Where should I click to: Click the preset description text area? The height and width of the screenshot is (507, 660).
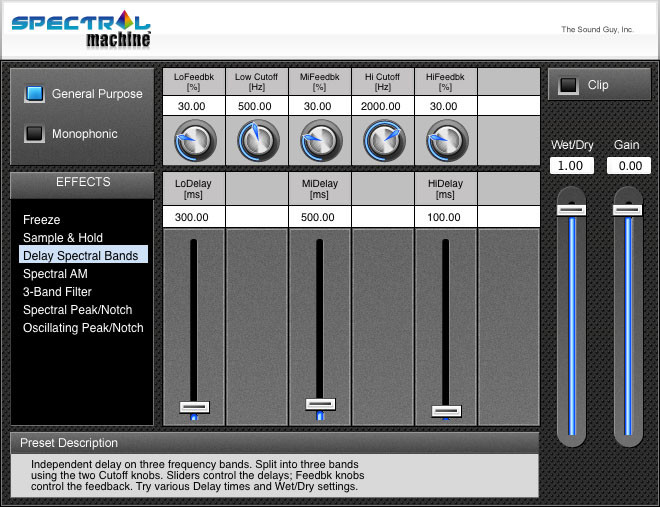click(x=274, y=475)
